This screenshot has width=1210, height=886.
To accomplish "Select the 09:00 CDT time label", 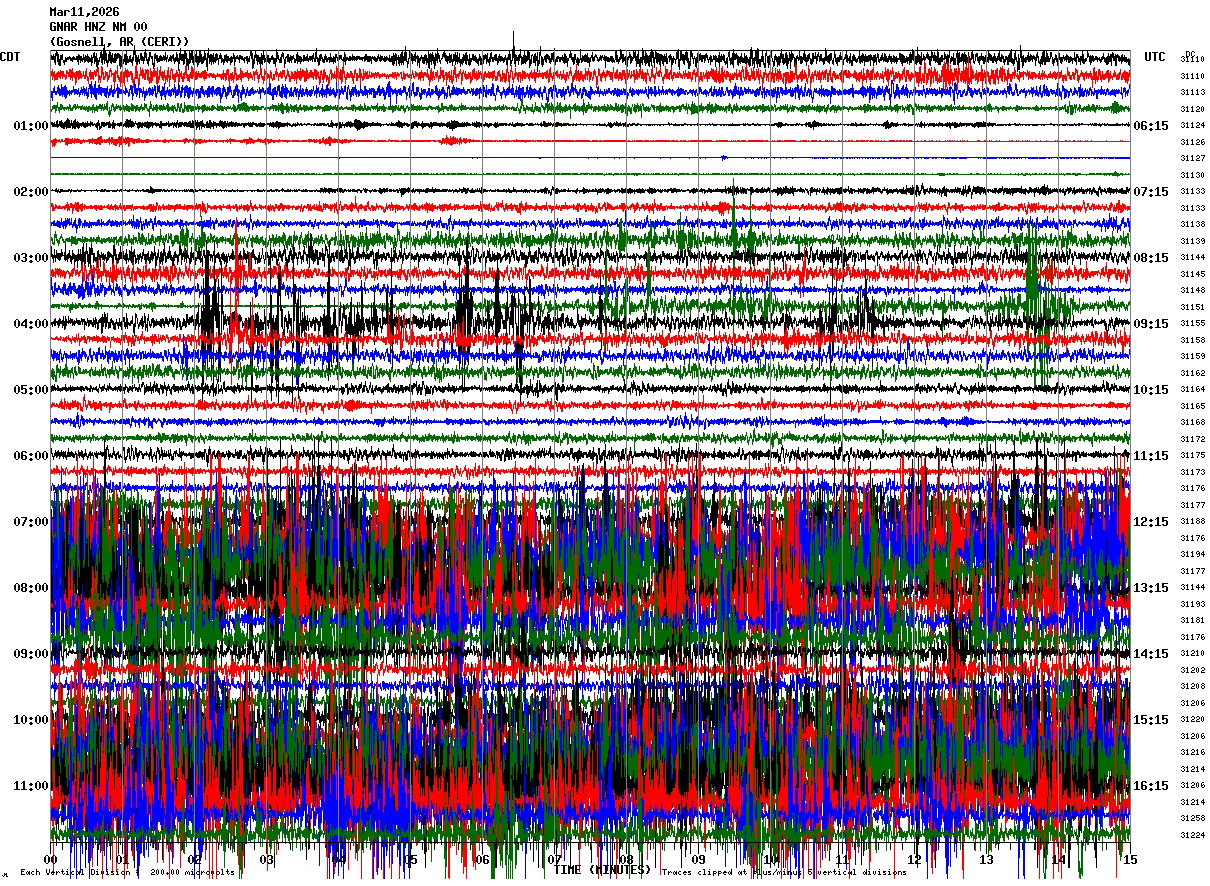I will (31, 654).
